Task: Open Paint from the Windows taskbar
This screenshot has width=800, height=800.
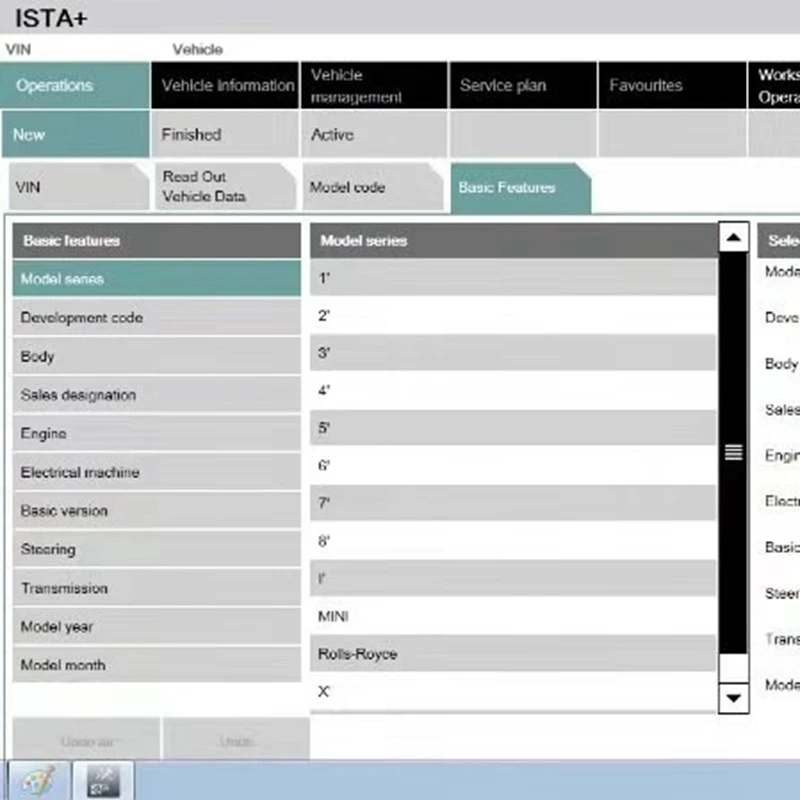Action: tap(39, 781)
